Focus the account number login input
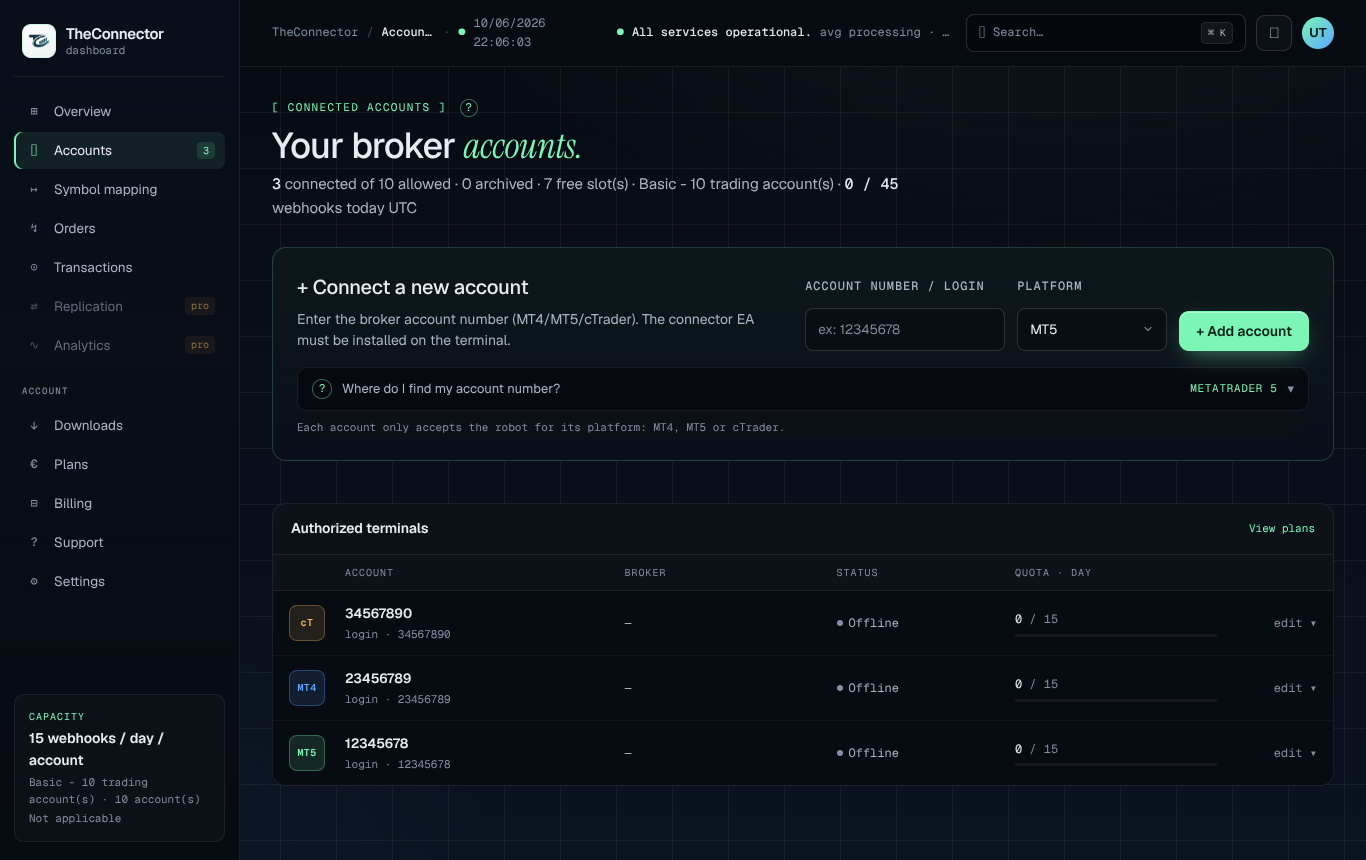Image resolution: width=1366 pixels, height=860 pixels. (x=904, y=329)
